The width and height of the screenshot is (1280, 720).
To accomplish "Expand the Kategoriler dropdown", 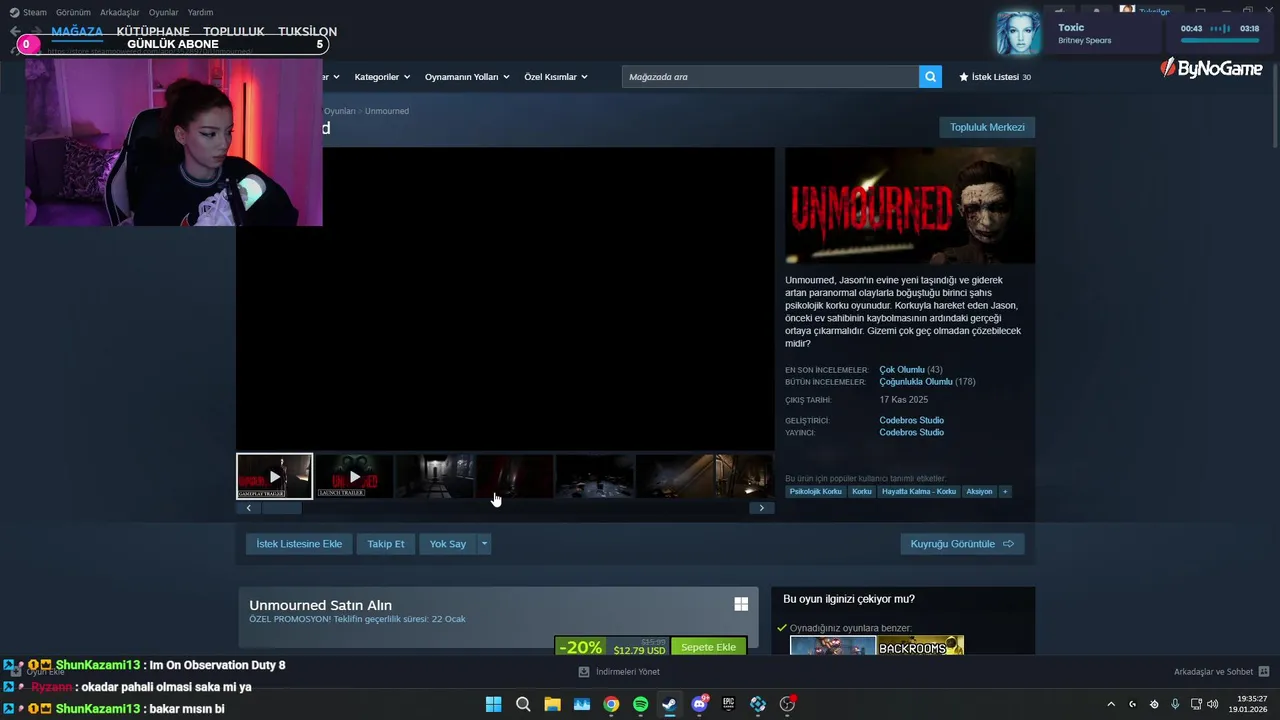I will [383, 77].
